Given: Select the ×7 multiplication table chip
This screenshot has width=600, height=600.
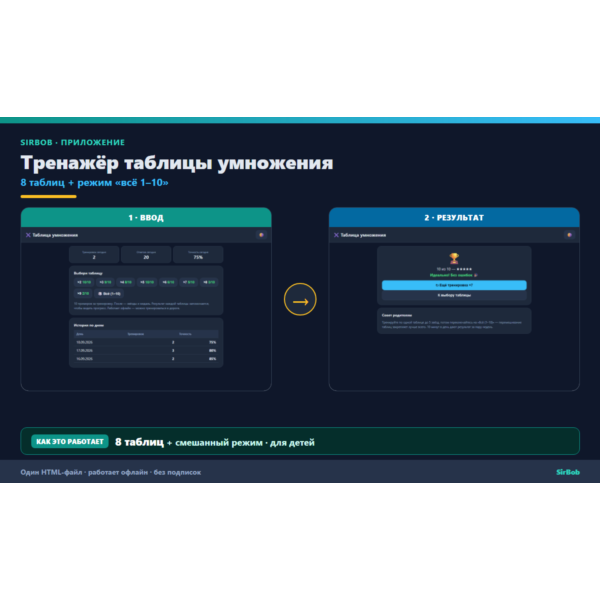Looking at the screenshot, I should click(189, 282).
